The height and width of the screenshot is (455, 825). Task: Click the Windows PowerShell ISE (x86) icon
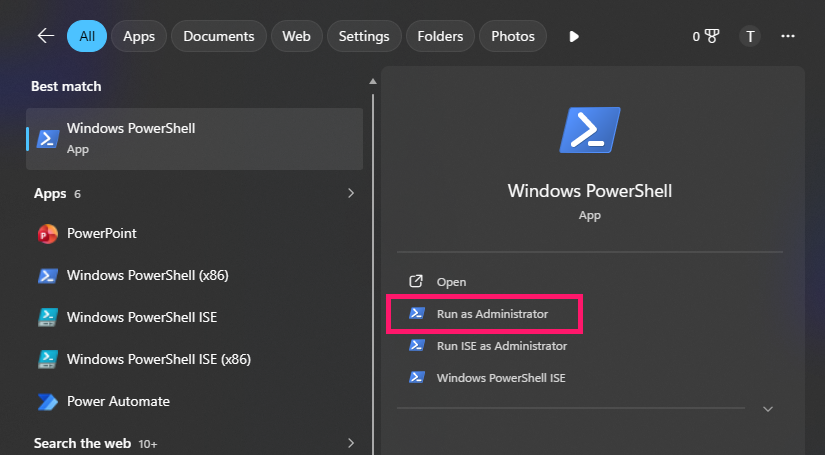click(x=47, y=359)
